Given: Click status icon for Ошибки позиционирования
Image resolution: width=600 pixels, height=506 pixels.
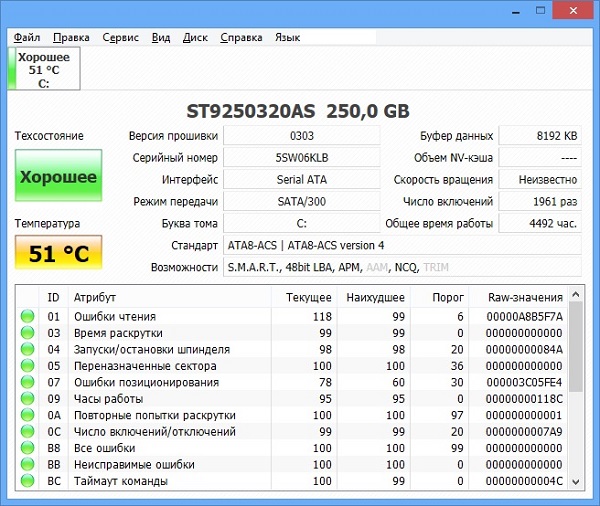Looking at the screenshot, I should [28, 382].
